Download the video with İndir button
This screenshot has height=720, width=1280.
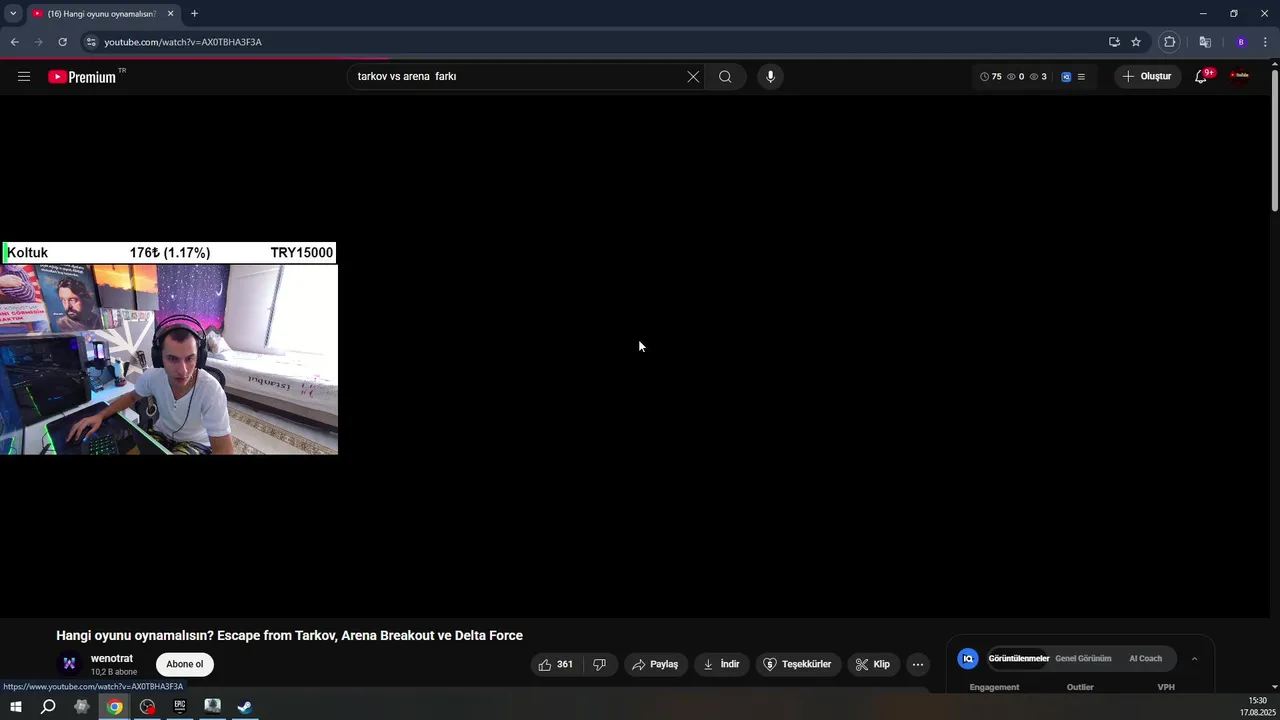click(x=721, y=664)
